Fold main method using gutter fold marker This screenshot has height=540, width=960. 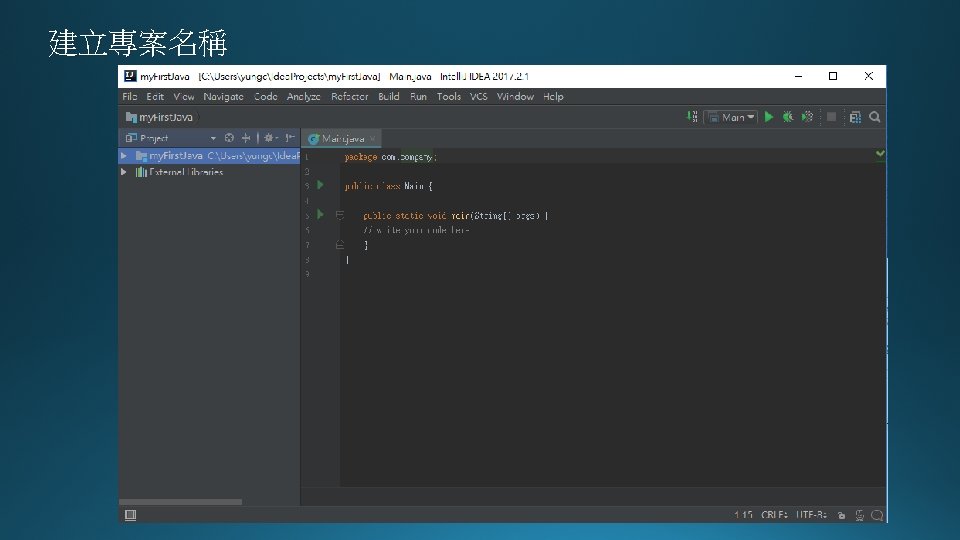coord(340,215)
